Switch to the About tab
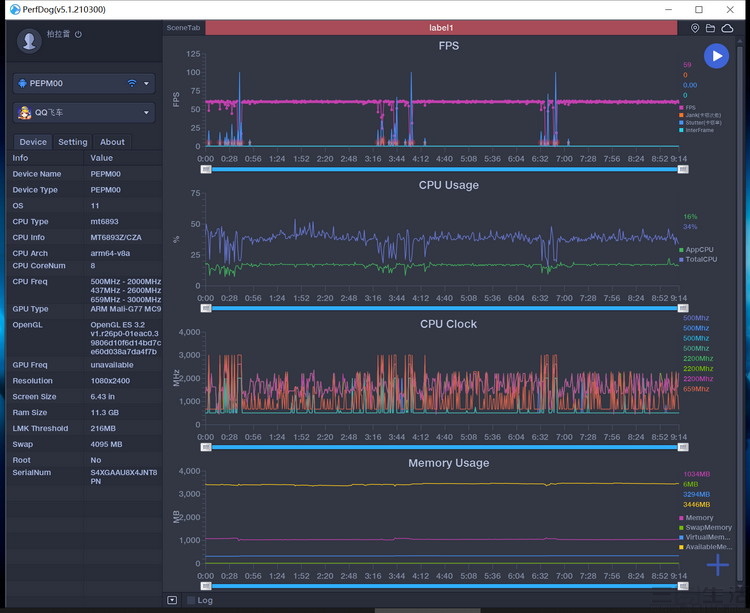 click(112, 142)
